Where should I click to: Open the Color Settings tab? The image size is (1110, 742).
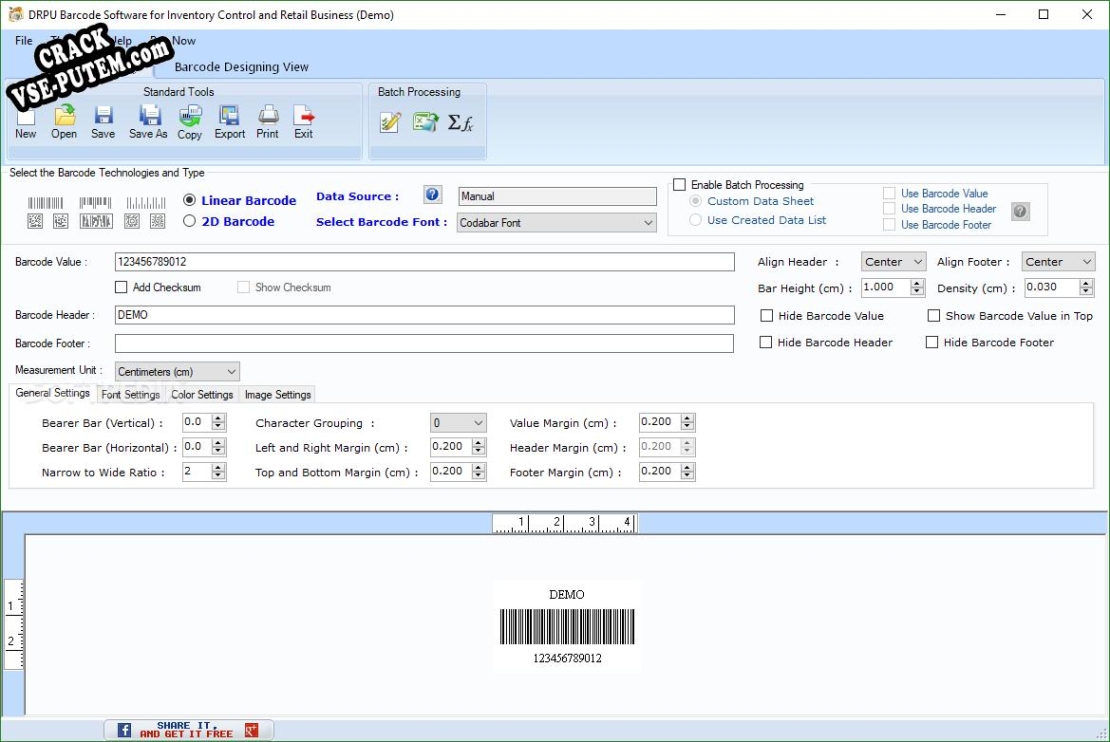pyautogui.click(x=202, y=394)
